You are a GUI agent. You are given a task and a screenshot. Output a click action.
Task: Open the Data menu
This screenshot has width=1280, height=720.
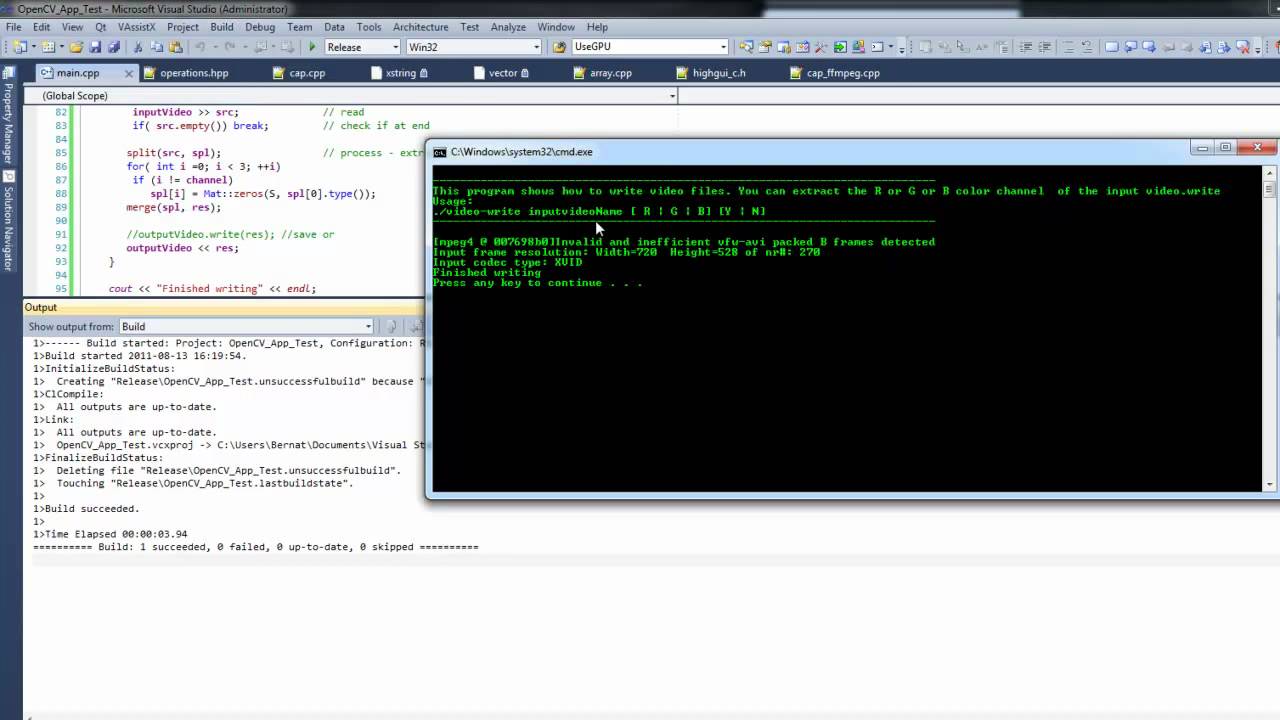(x=334, y=27)
